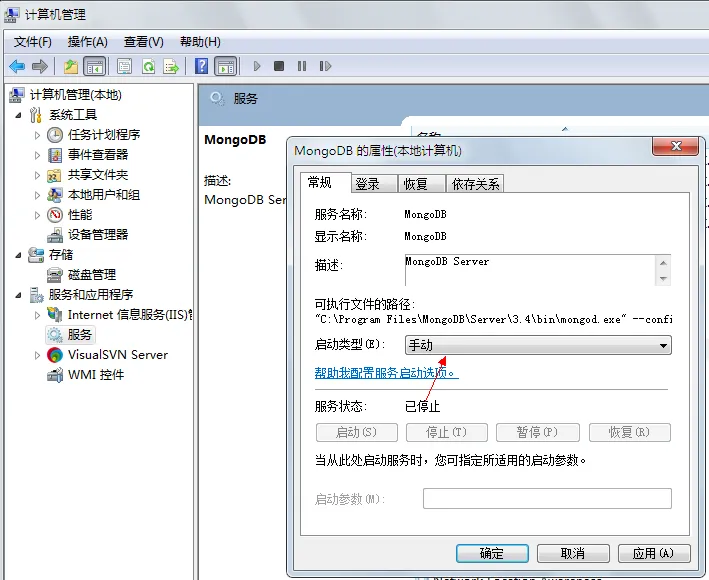Expand the 共享文件夹 node
The width and height of the screenshot is (709, 580).
tap(37, 175)
